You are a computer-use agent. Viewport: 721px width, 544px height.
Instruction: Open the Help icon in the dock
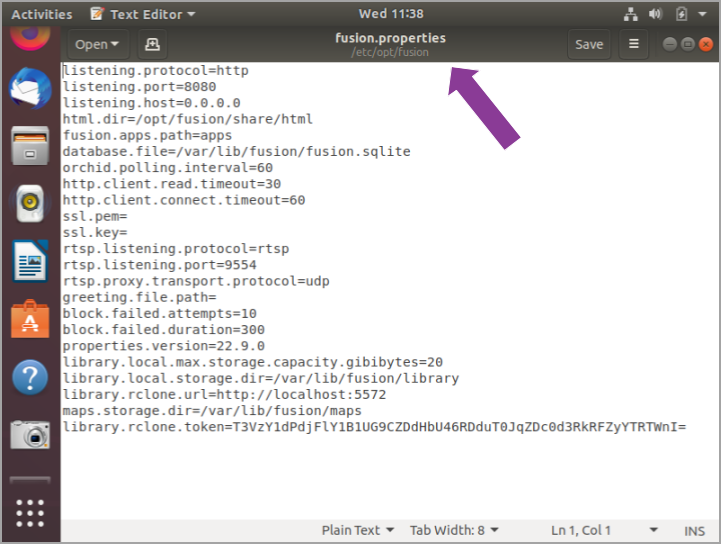click(x=30, y=378)
